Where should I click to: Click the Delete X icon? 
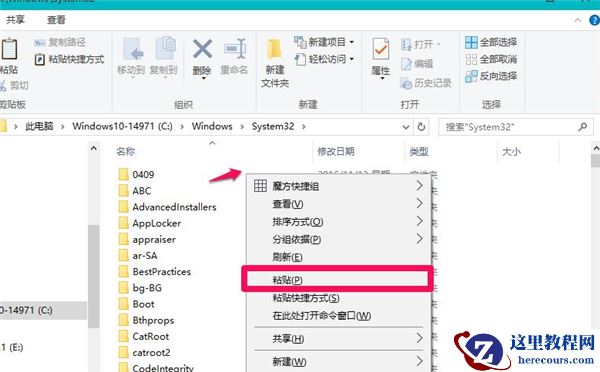[x=202, y=49]
